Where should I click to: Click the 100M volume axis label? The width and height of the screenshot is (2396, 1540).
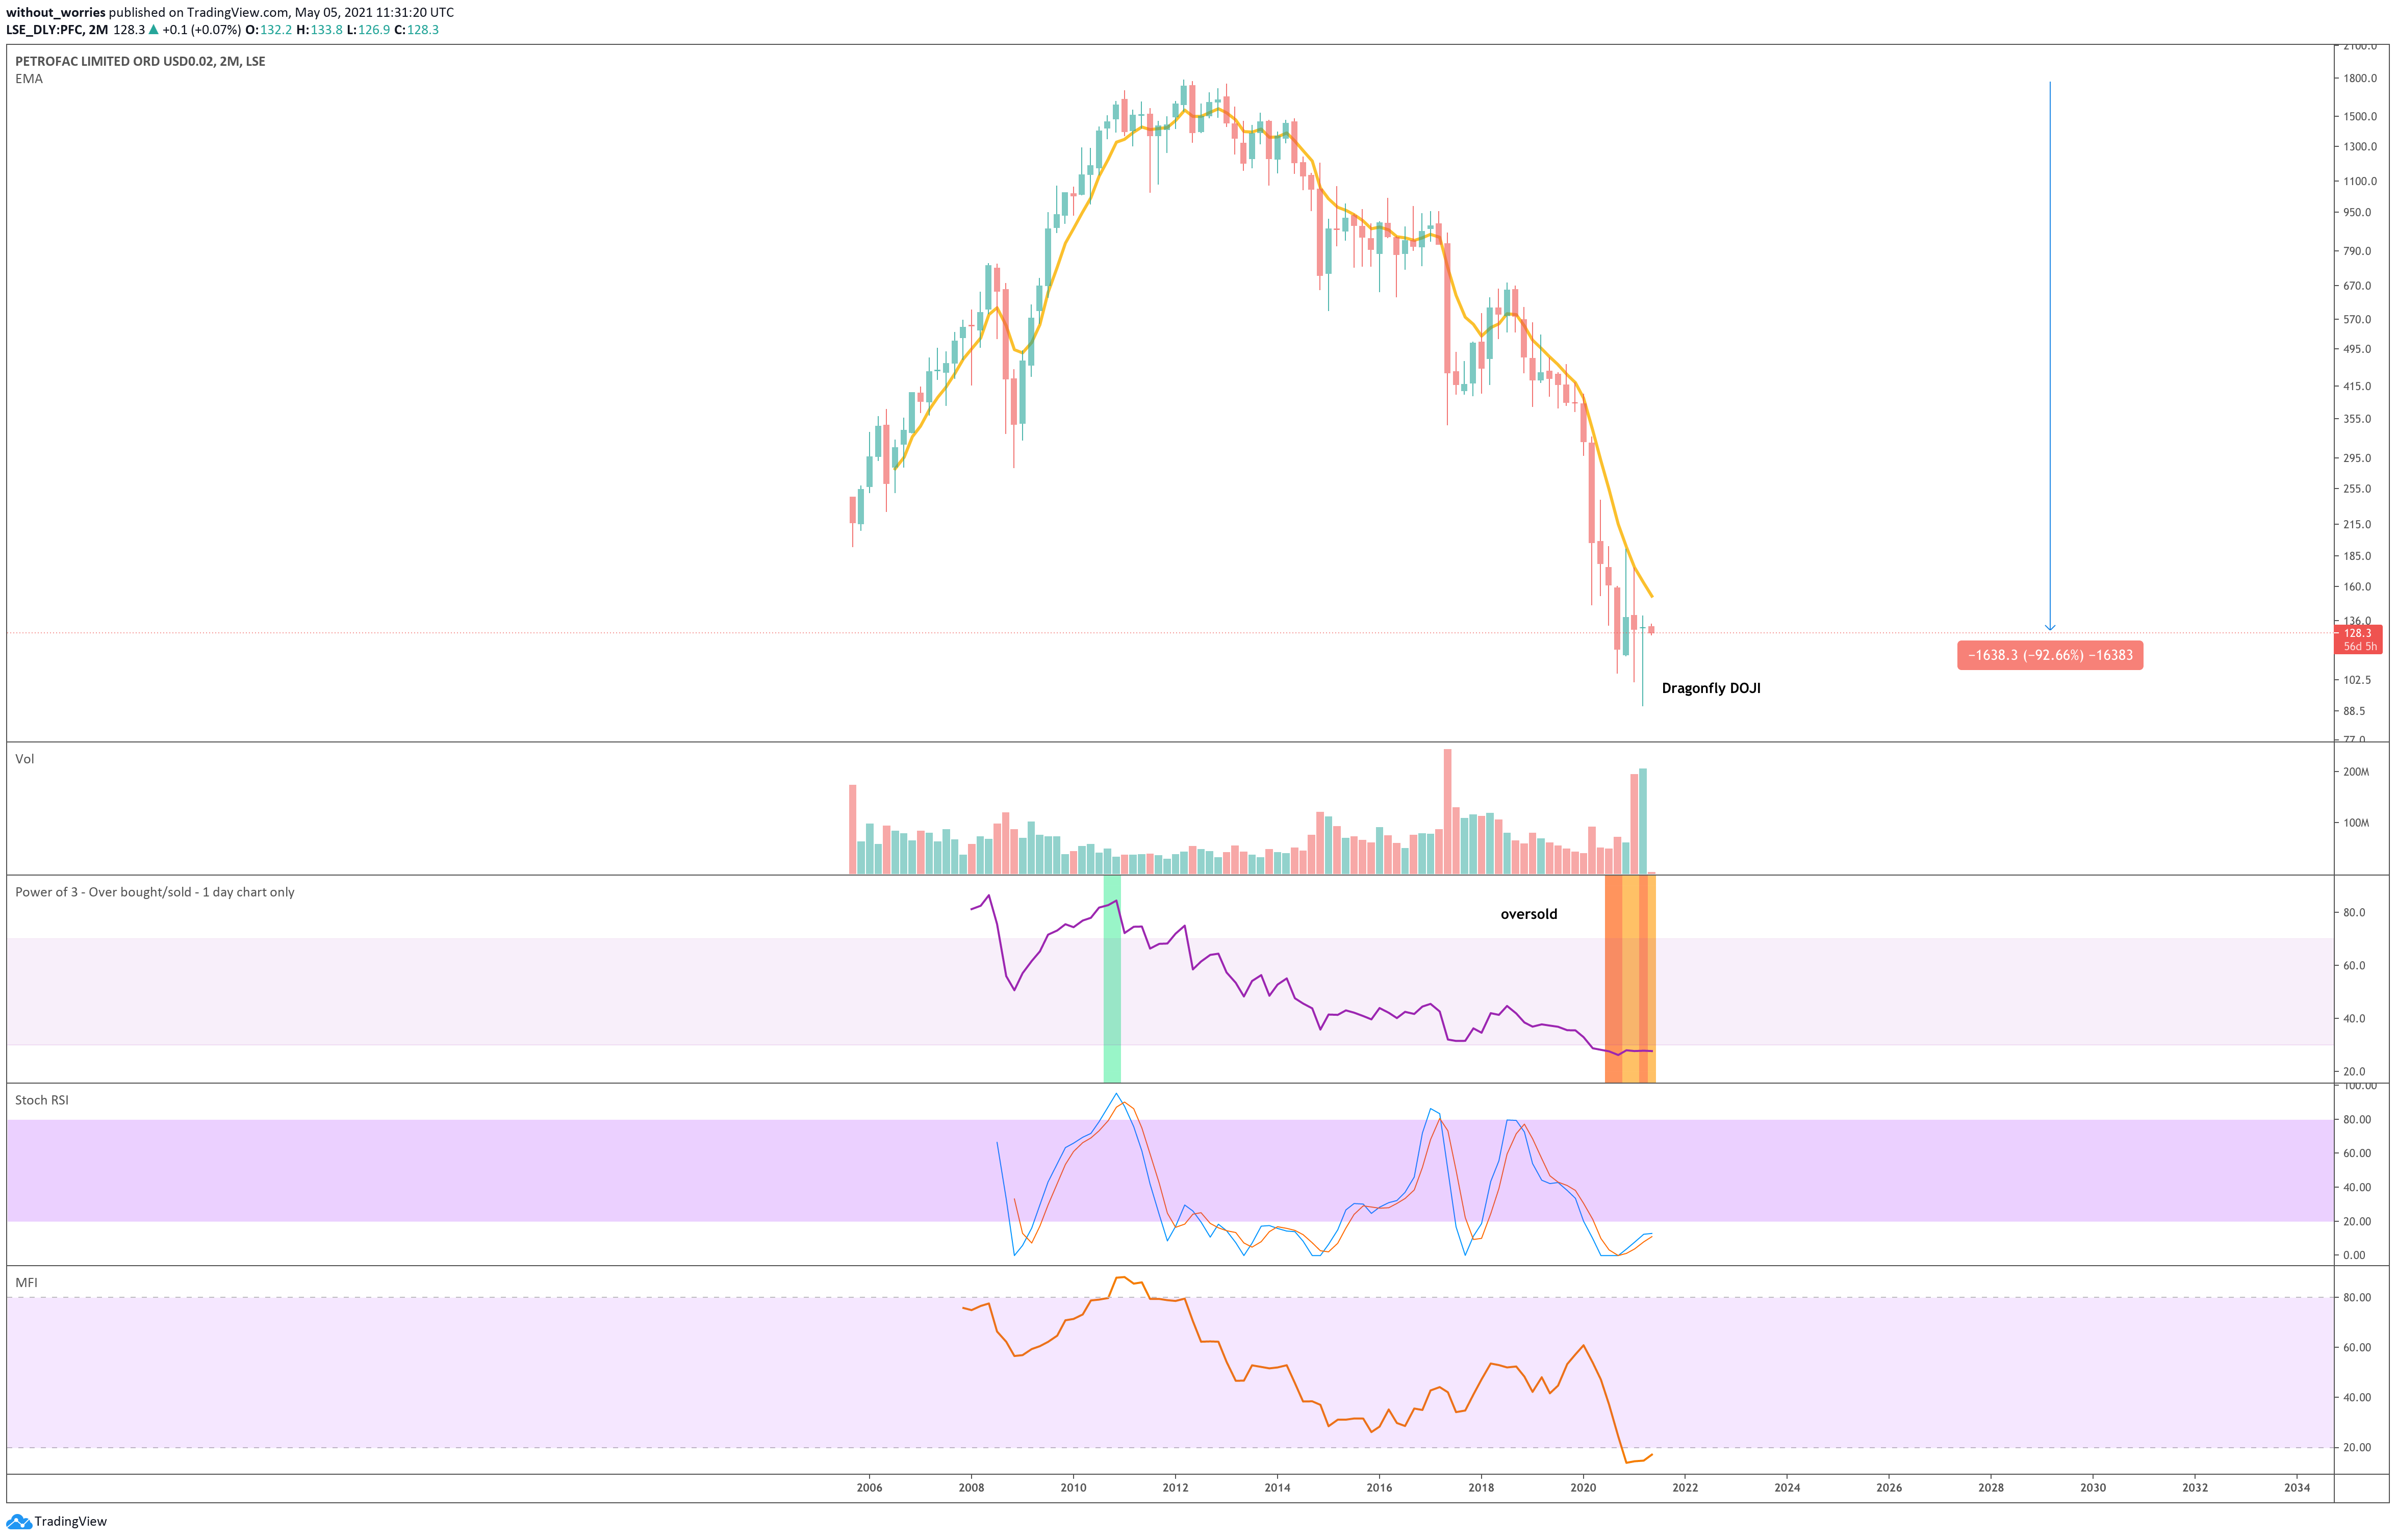(2356, 823)
